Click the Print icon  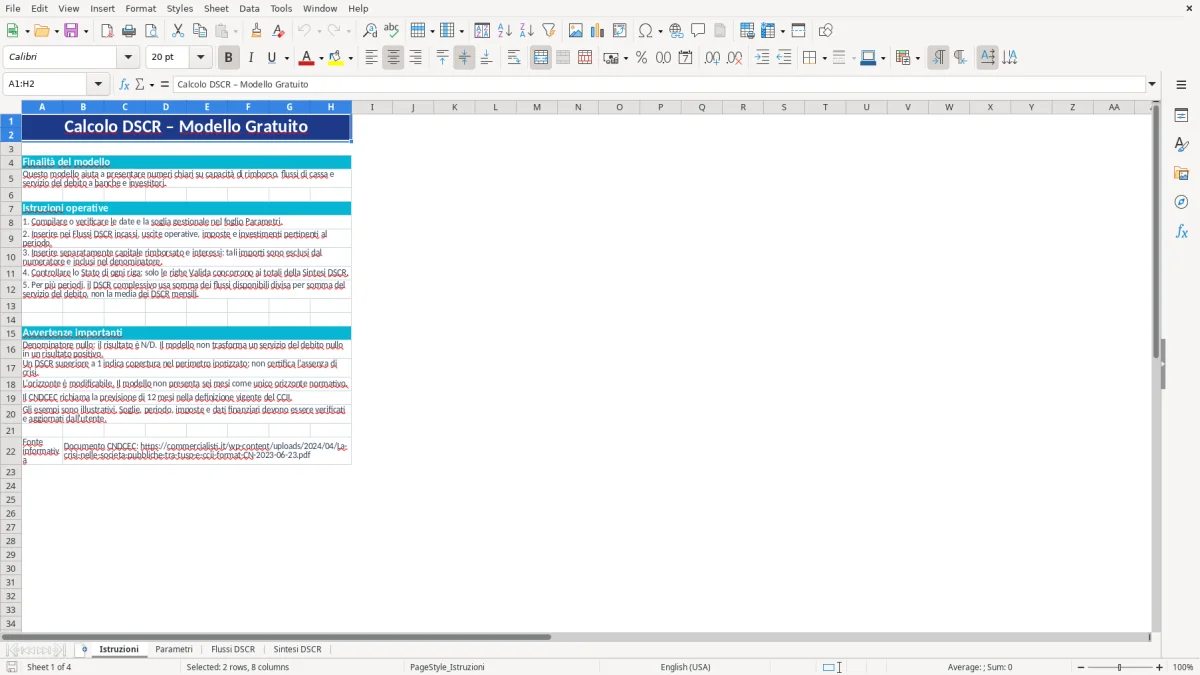129,31
